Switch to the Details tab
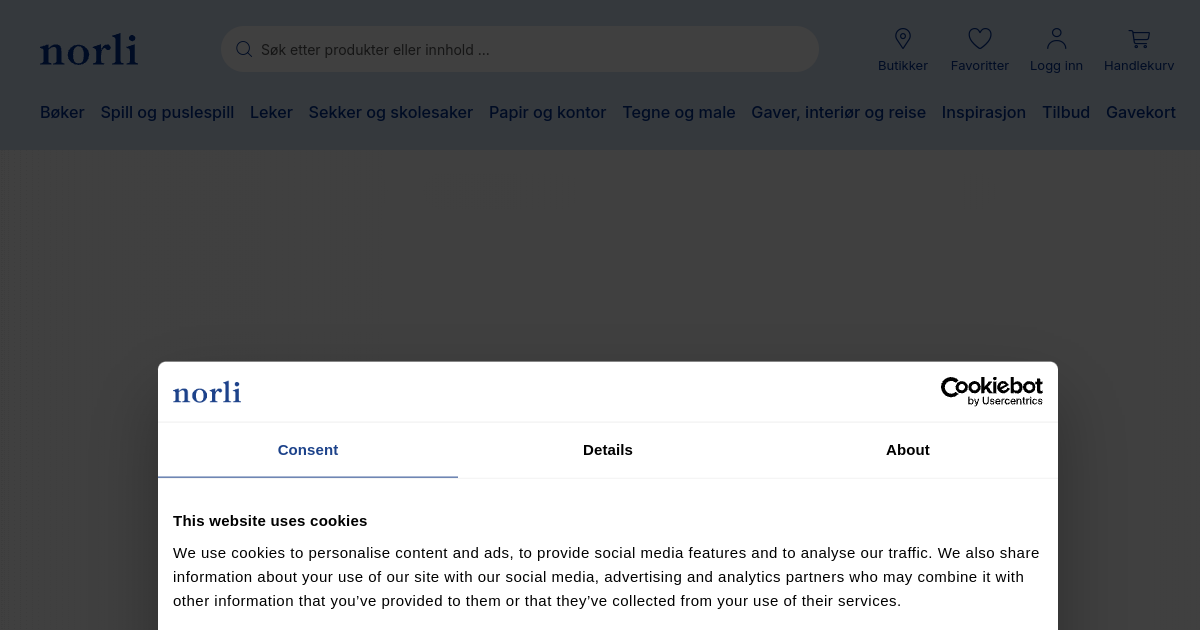The width and height of the screenshot is (1200, 630). (608, 450)
